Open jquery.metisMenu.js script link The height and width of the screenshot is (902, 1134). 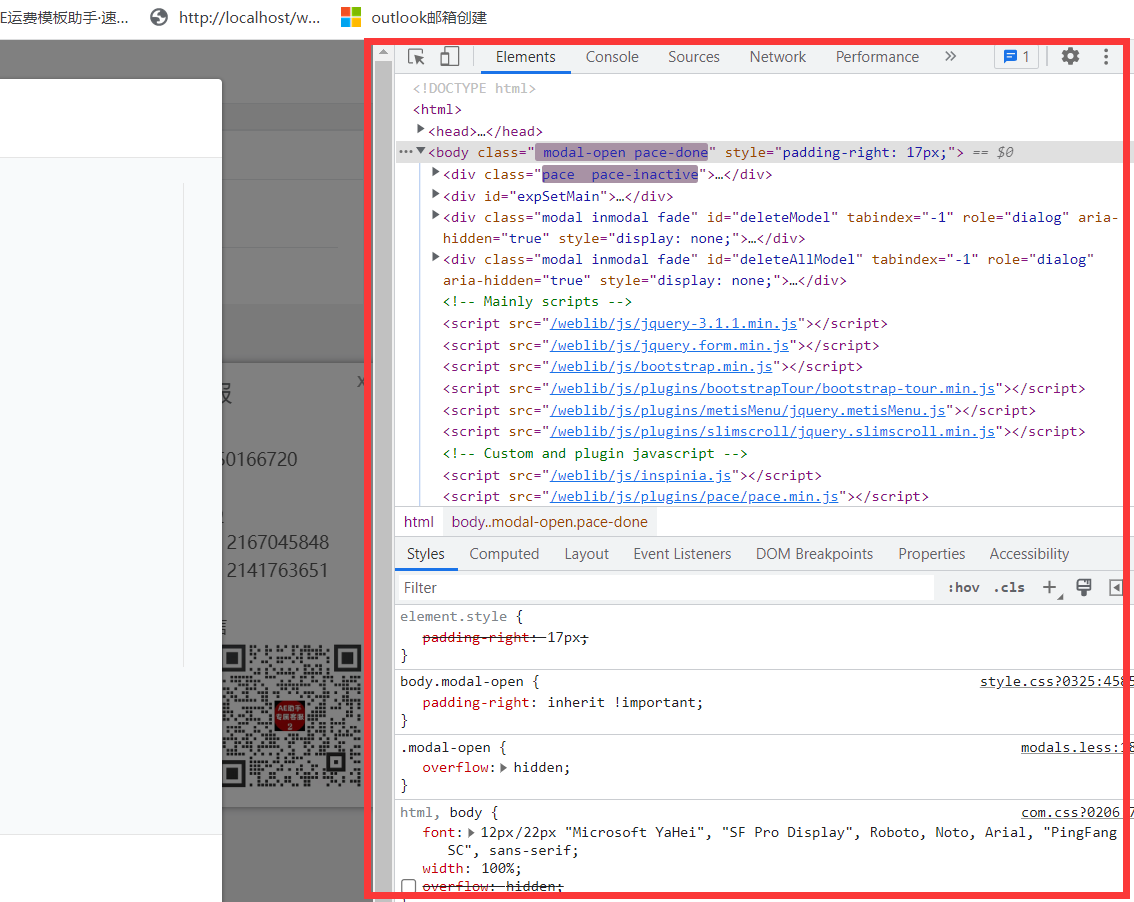pyautogui.click(x=748, y=410)
